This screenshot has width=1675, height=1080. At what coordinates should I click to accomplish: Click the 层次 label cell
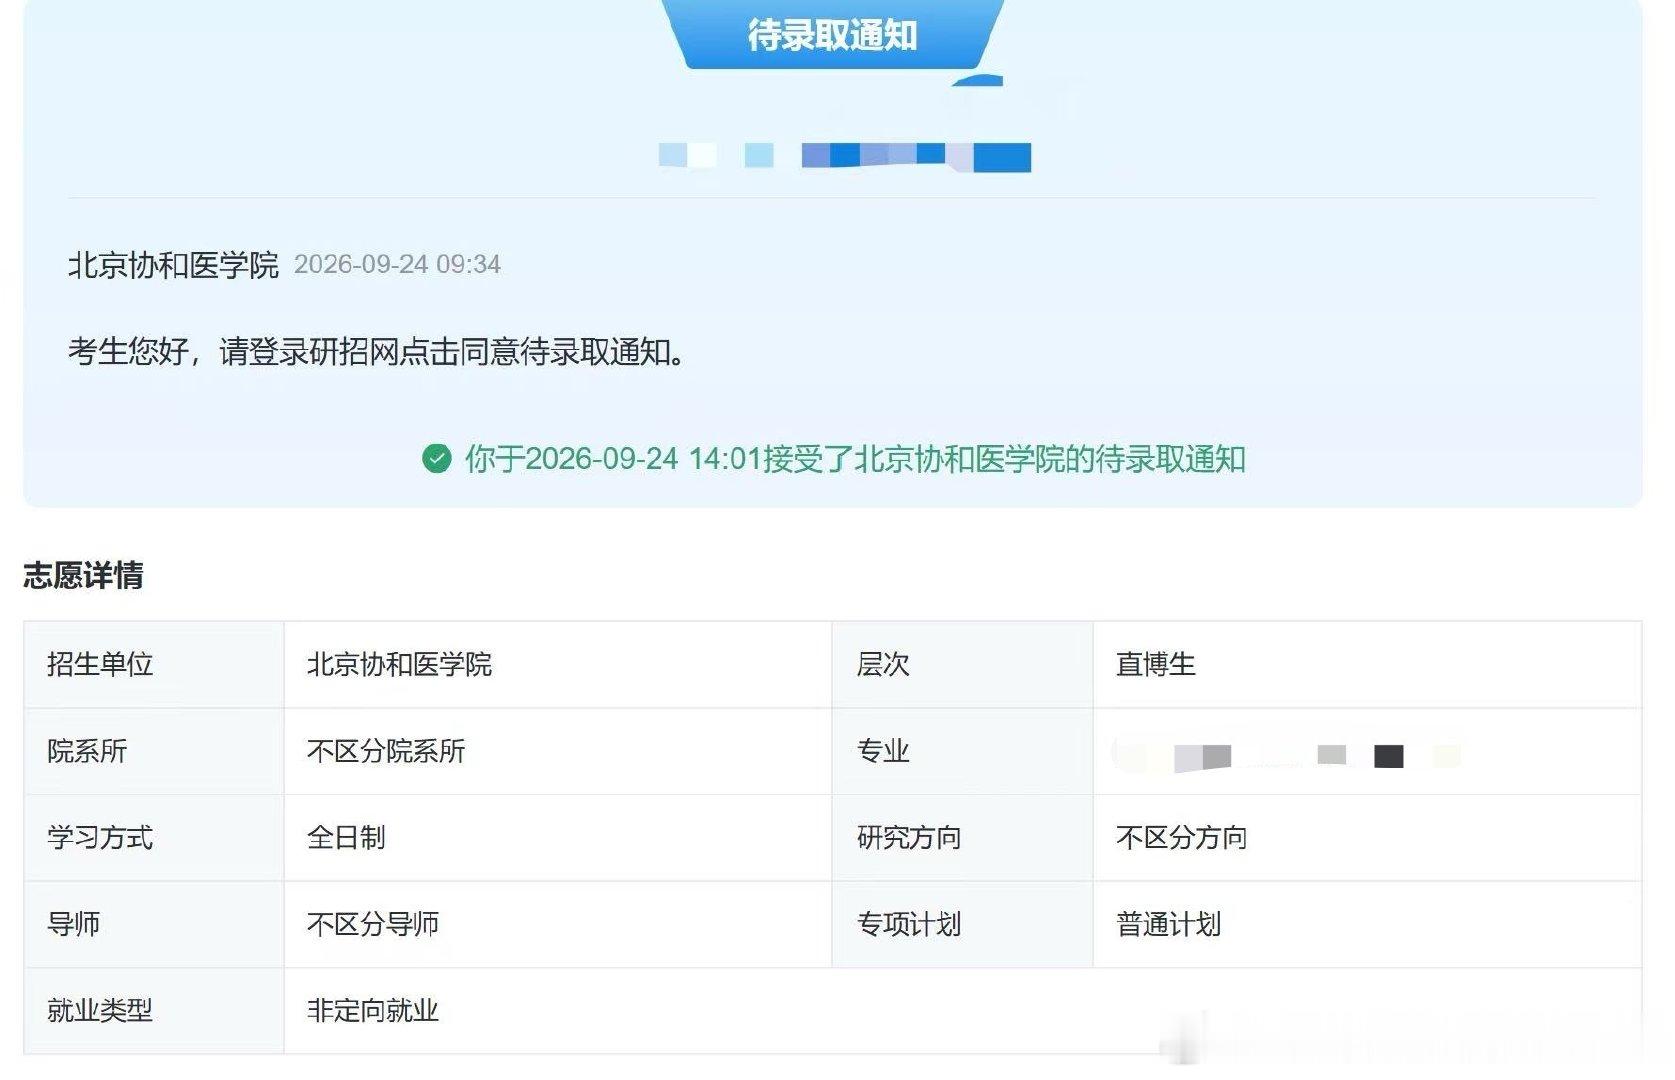point(962,665)
